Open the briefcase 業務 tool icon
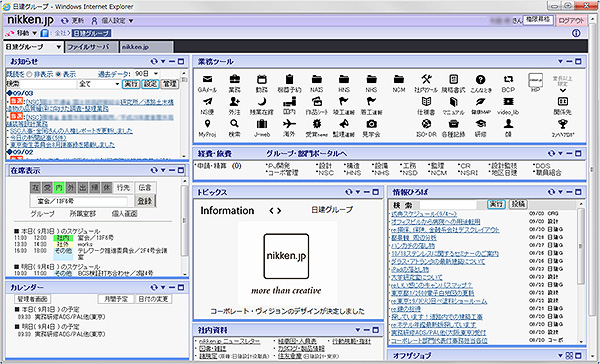The height and width of the screenshot is (364, 600). point(234,79)
